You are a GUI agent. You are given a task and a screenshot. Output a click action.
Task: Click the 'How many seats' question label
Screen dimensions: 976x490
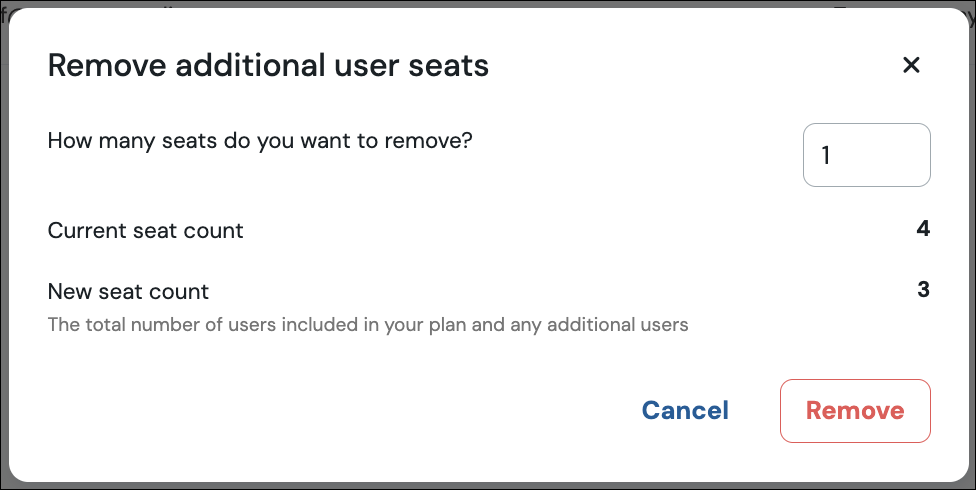coord(260,141)
